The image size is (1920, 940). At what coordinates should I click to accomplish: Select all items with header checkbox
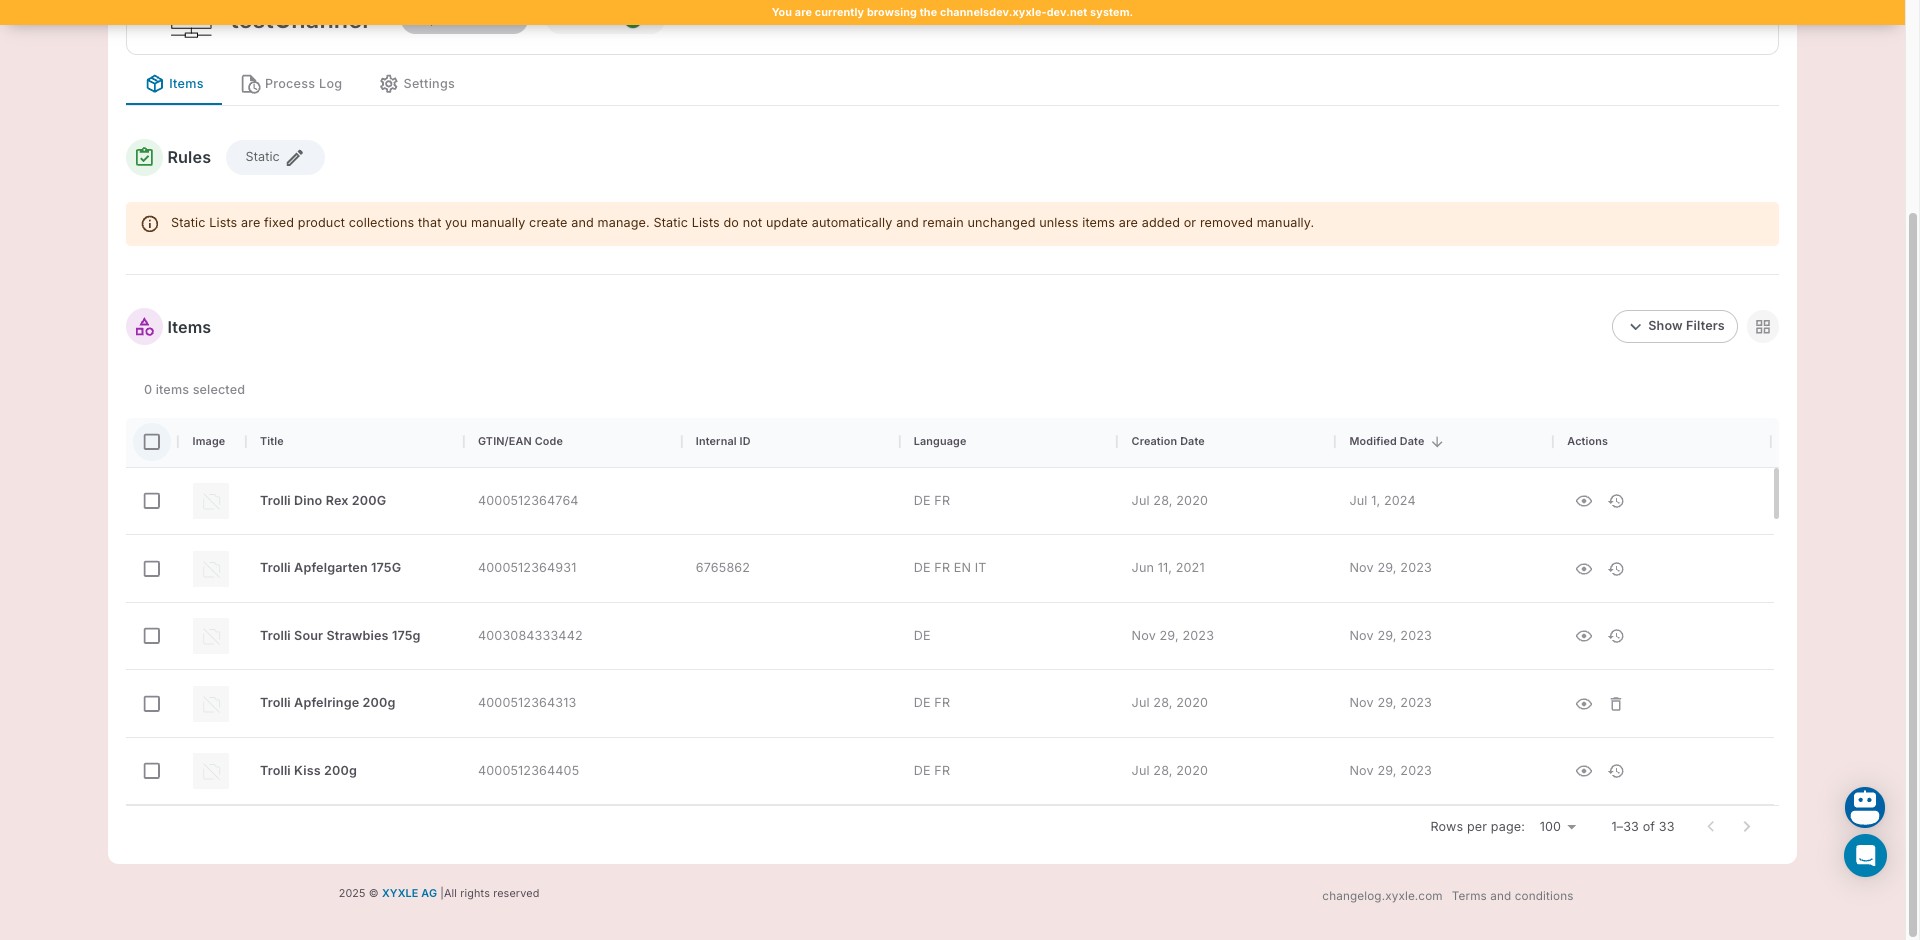point(152,442)
